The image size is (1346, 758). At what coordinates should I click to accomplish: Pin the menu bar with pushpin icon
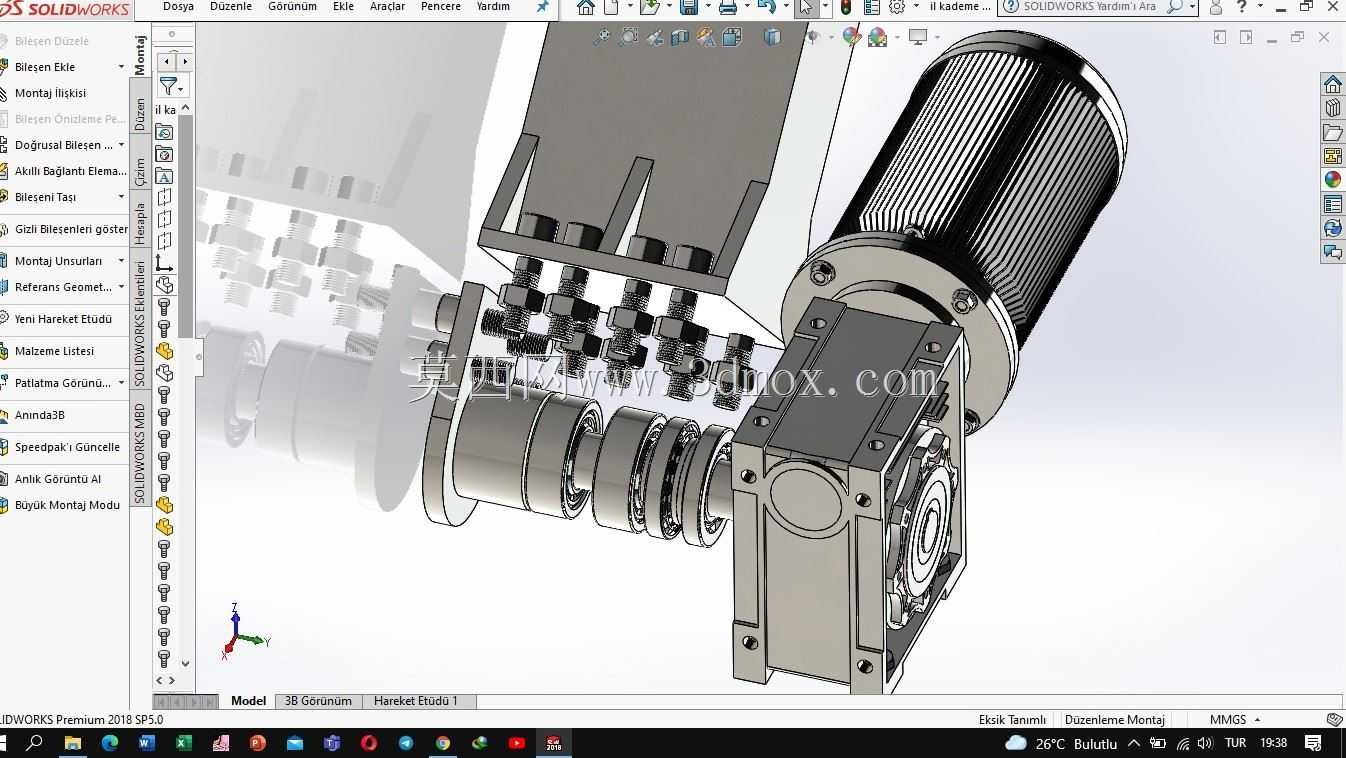(x=542, y=7)
